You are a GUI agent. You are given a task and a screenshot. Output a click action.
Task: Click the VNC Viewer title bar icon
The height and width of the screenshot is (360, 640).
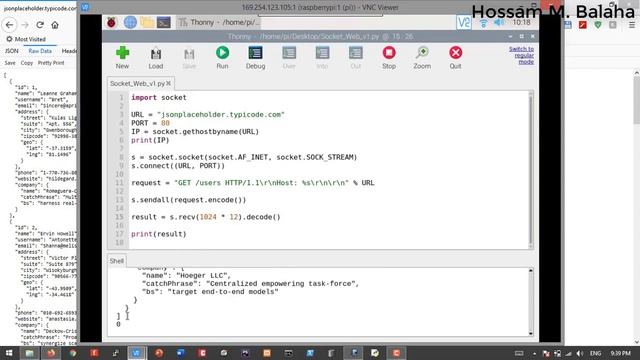click(x=85, y=7)
